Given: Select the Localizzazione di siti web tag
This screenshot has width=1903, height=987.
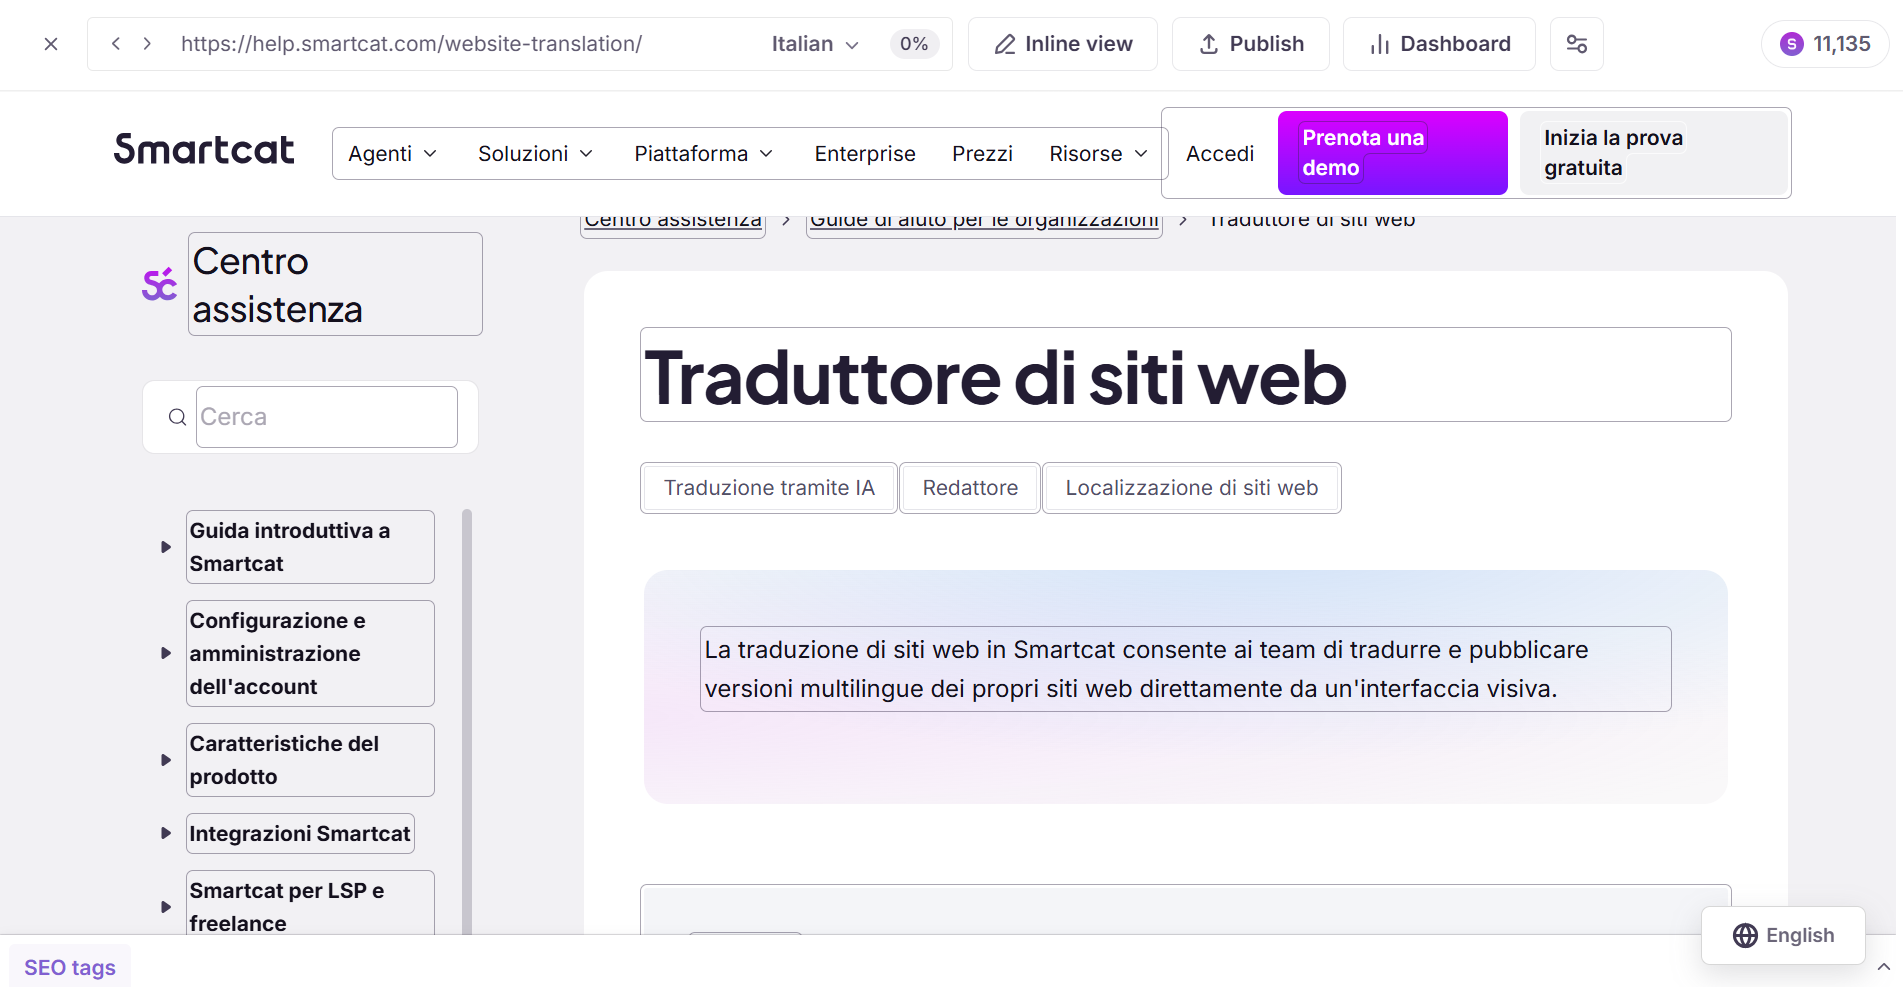Looking at the screenshot, I should pyautogui.click(x=1191, y=488).
